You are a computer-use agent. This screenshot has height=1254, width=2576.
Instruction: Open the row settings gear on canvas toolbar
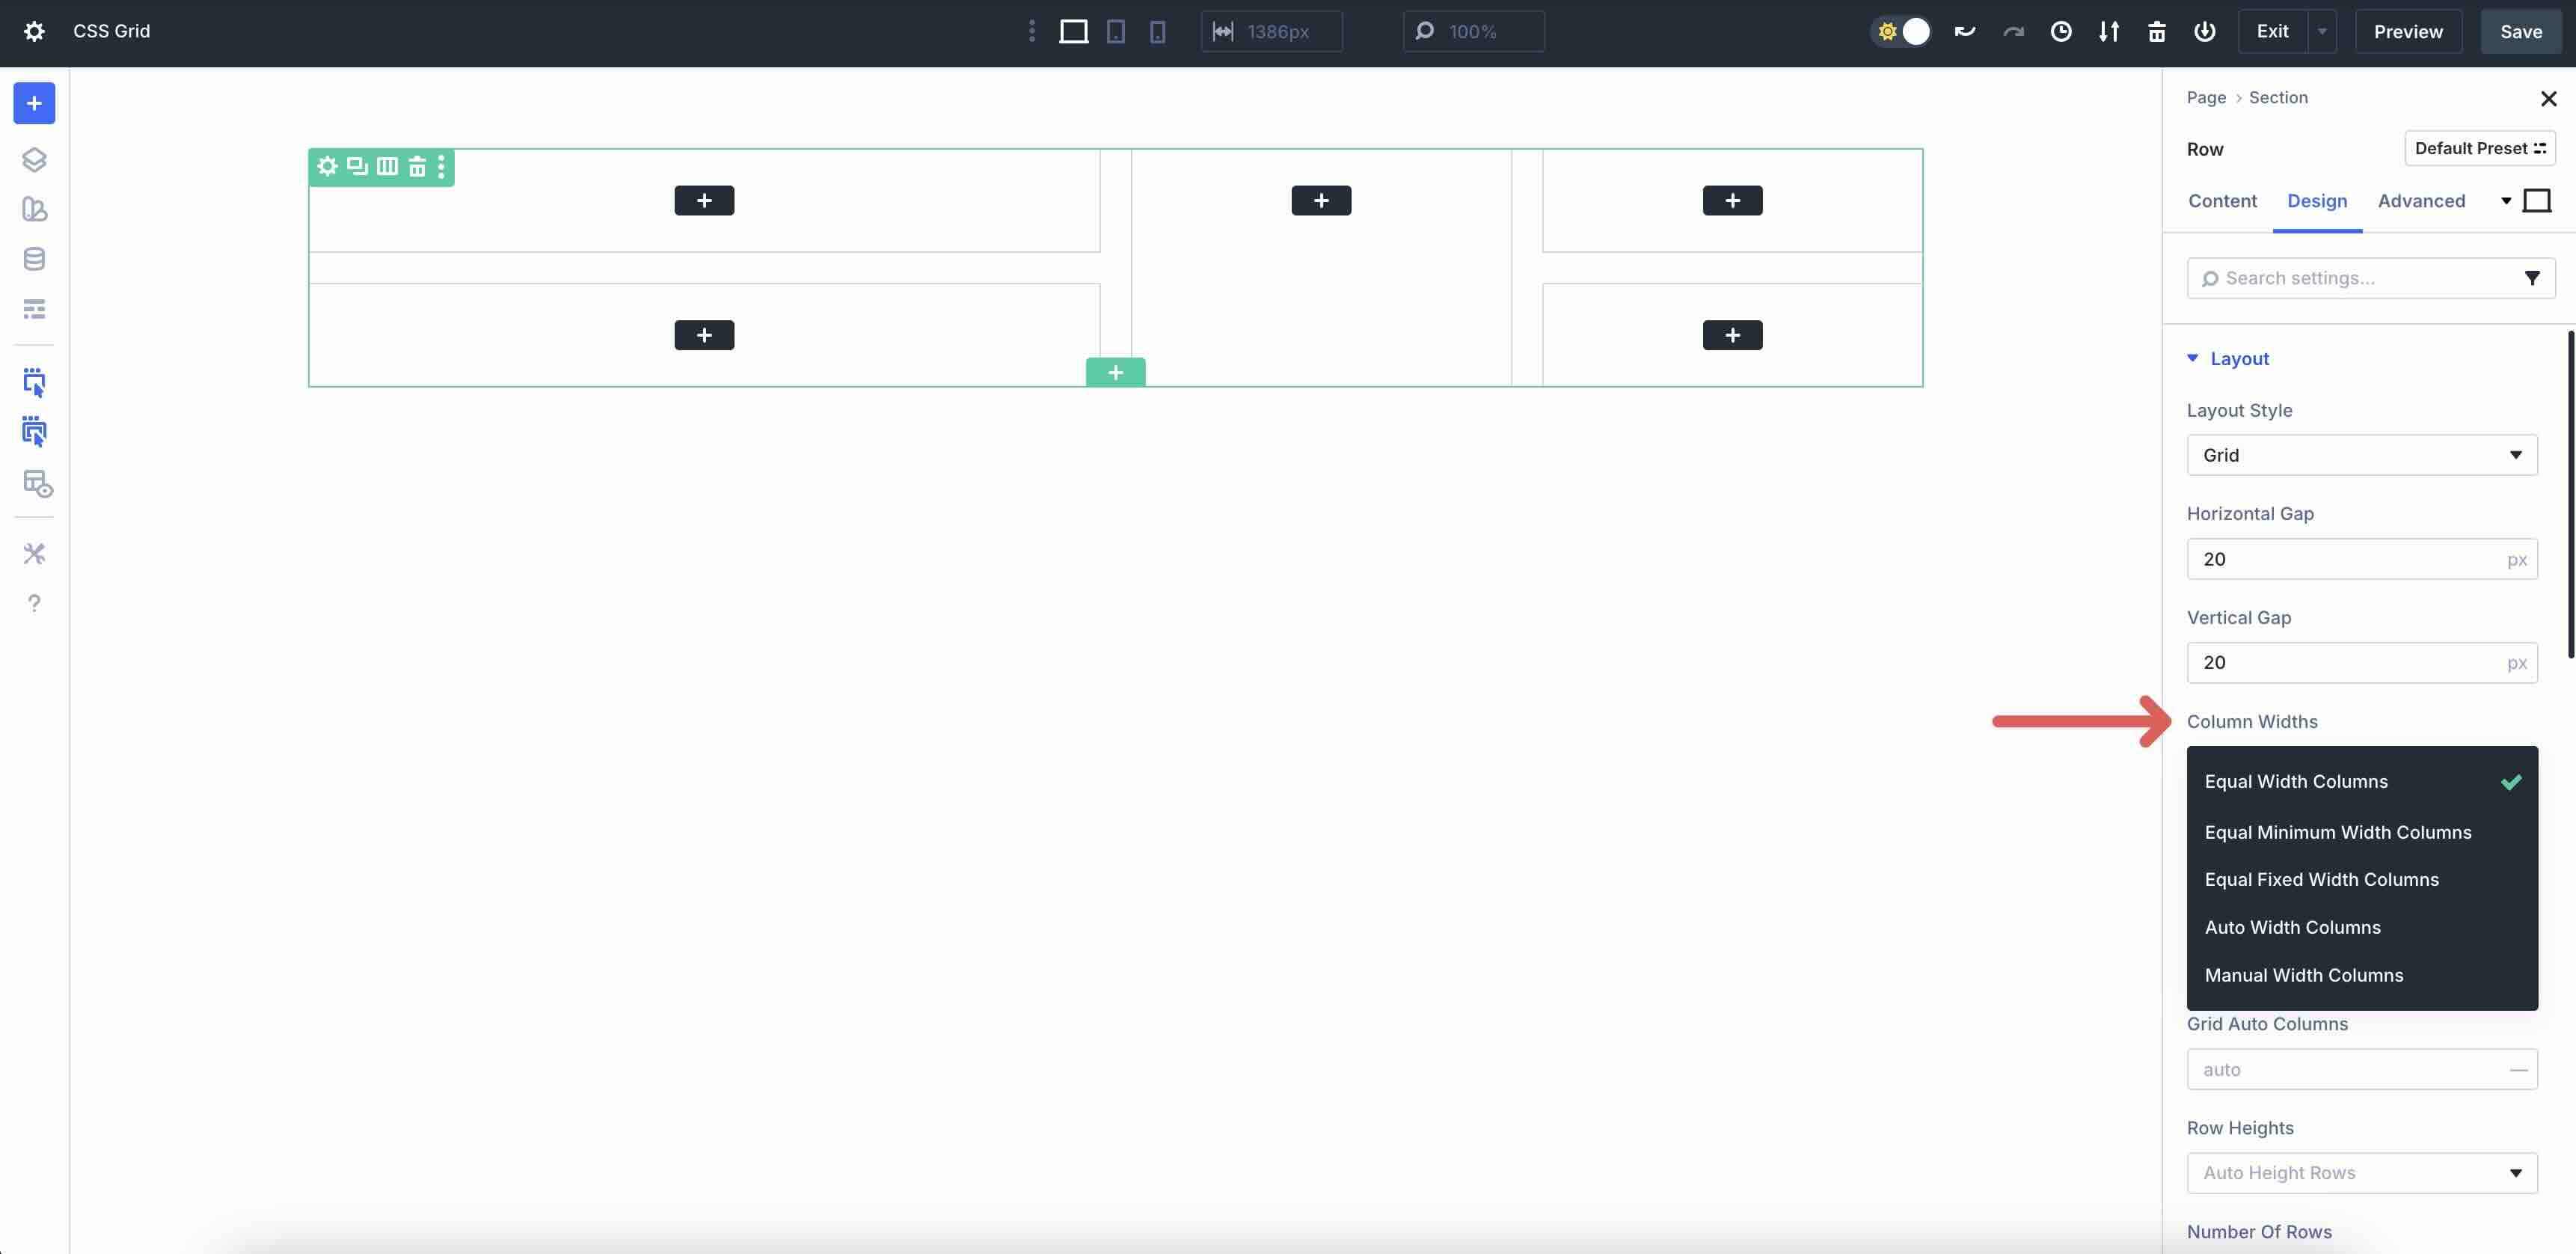(x=327, y=167)
